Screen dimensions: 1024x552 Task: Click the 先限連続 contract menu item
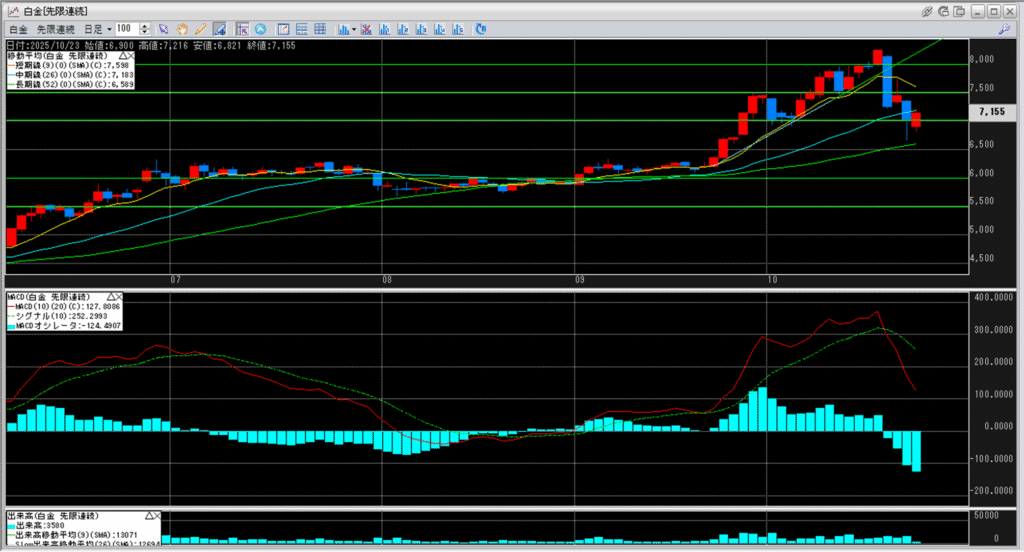tap(58, 29)
